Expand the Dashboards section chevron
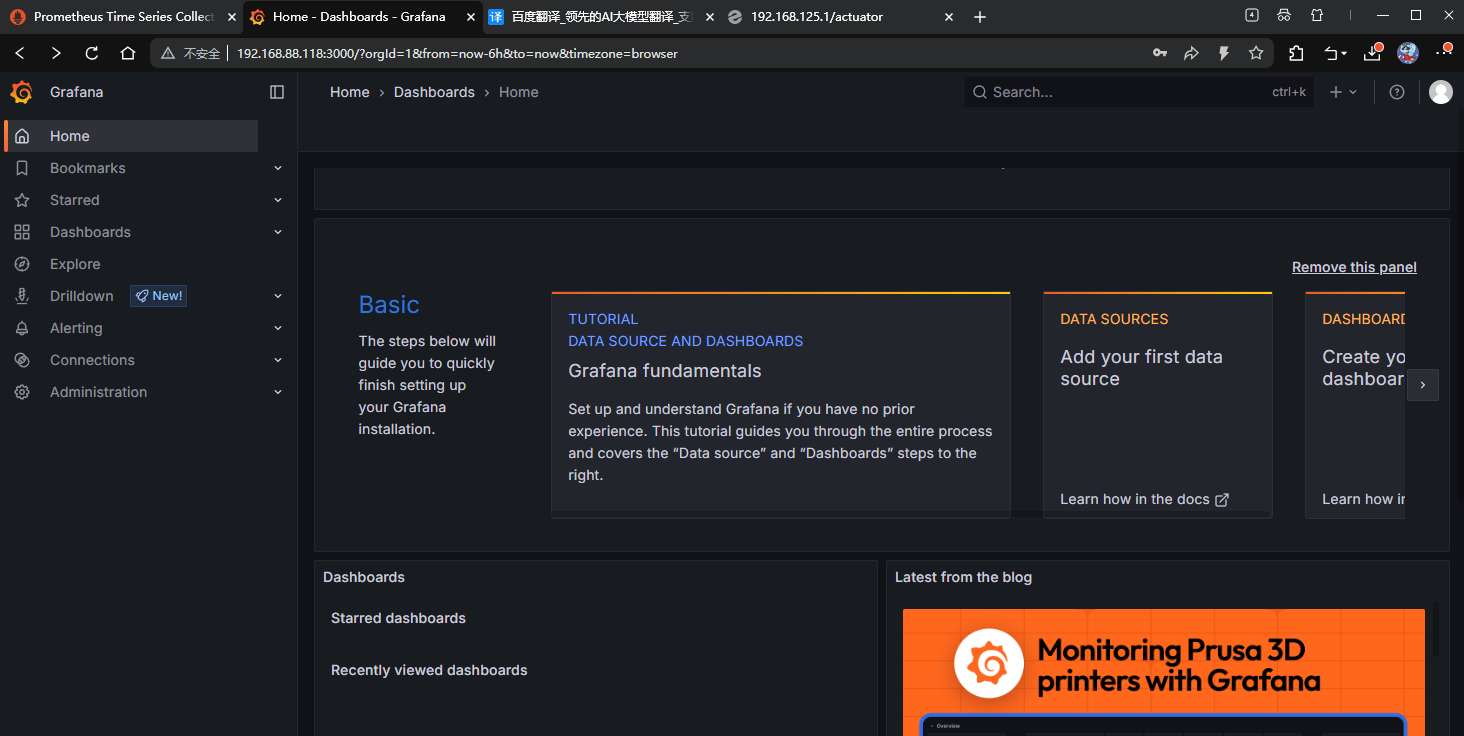Screen dimensions: 1464x736 pos(278,232)
